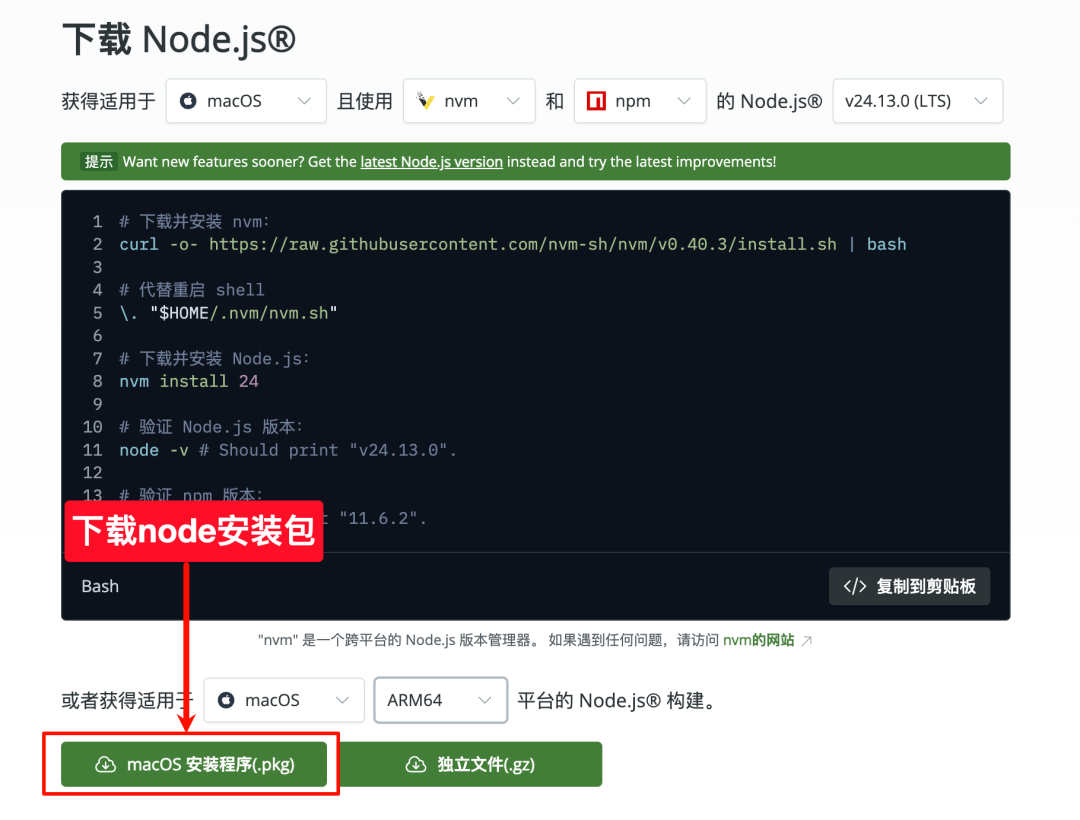
Task: Download the macOS 安装程序(.pkg) installer
Action: [194, 764]
